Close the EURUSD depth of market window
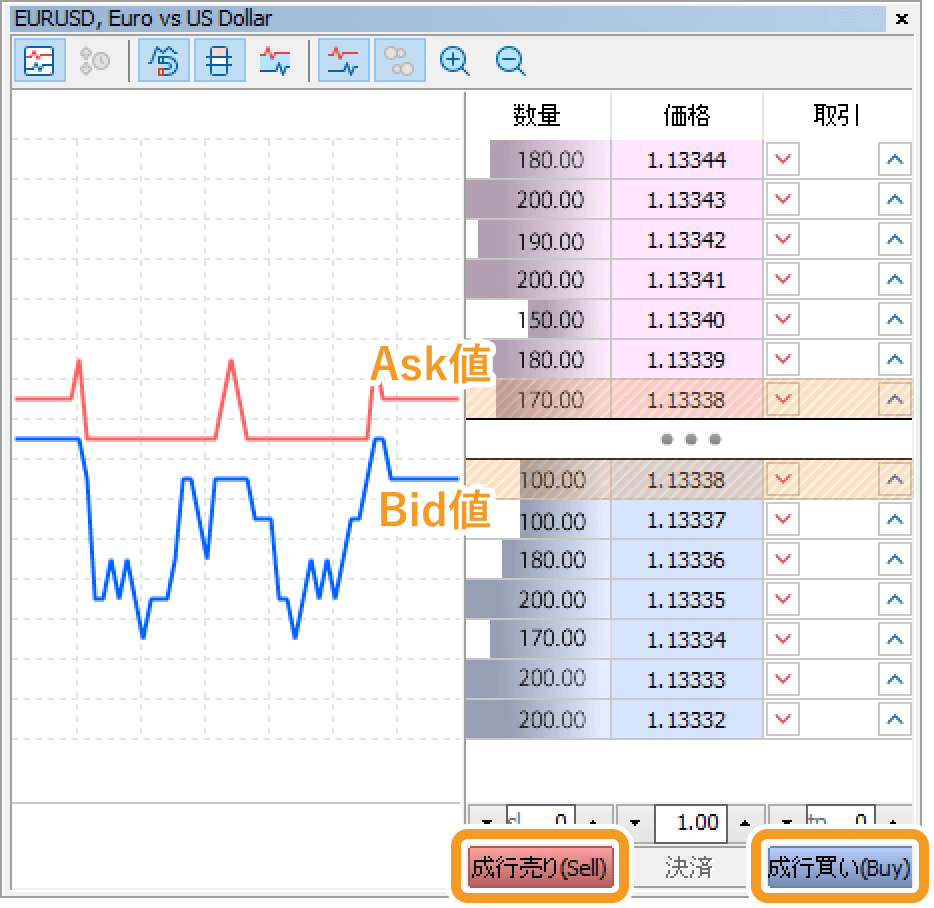The width and height of the screenshot is (934, 908). (902, 19)
